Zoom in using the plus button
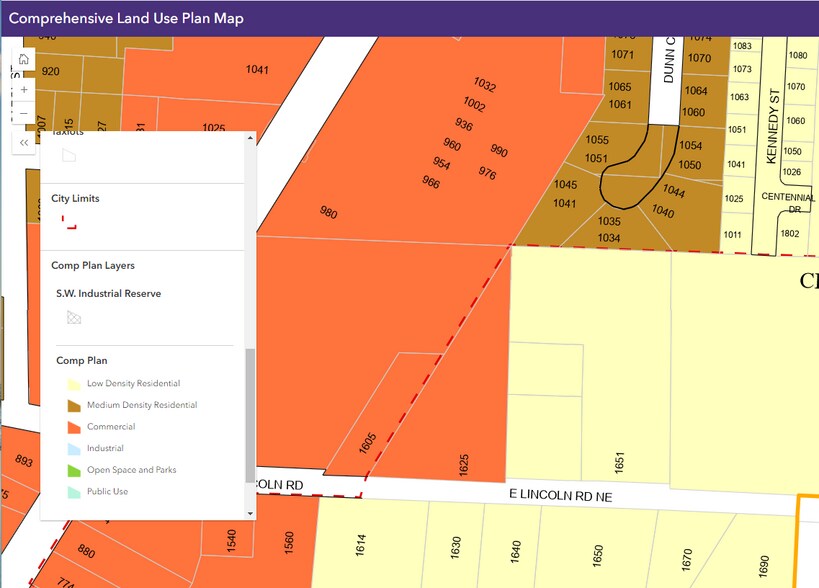The image size is (819, 588). click(24, 90)
